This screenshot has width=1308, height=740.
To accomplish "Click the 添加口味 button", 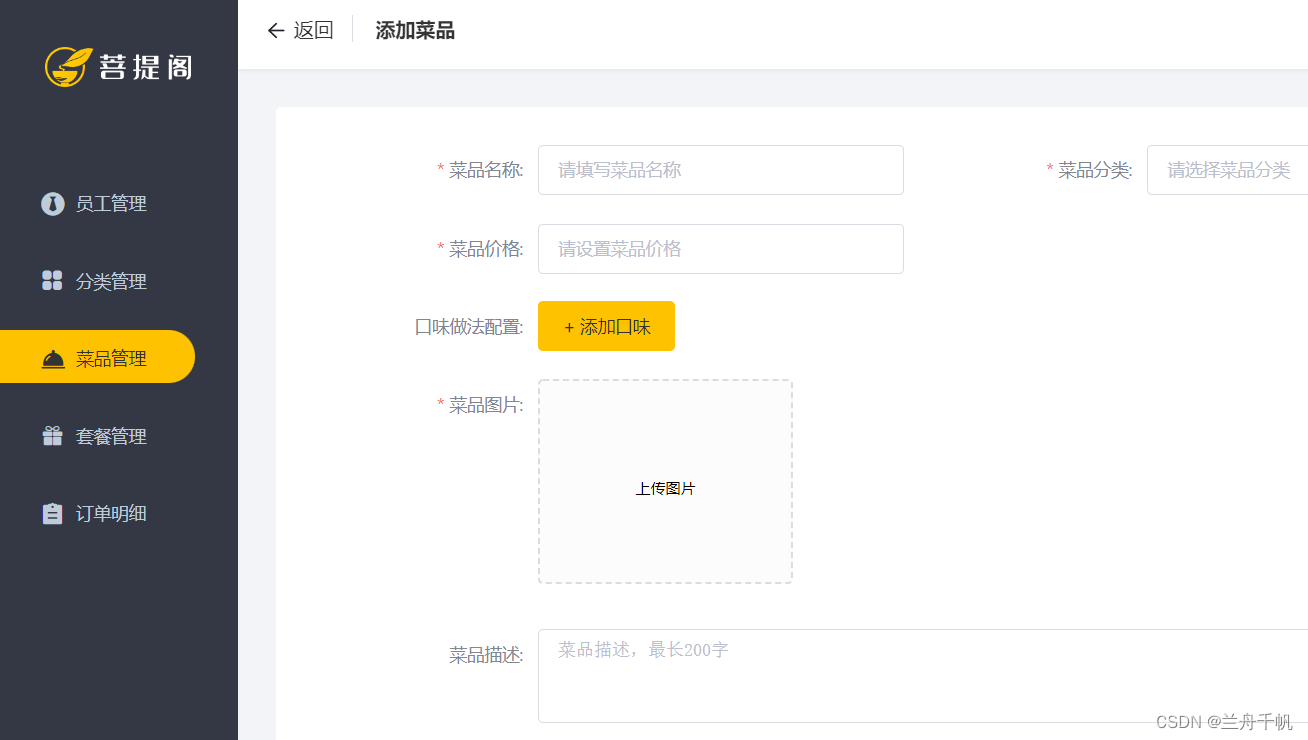I will coord(606,326).
